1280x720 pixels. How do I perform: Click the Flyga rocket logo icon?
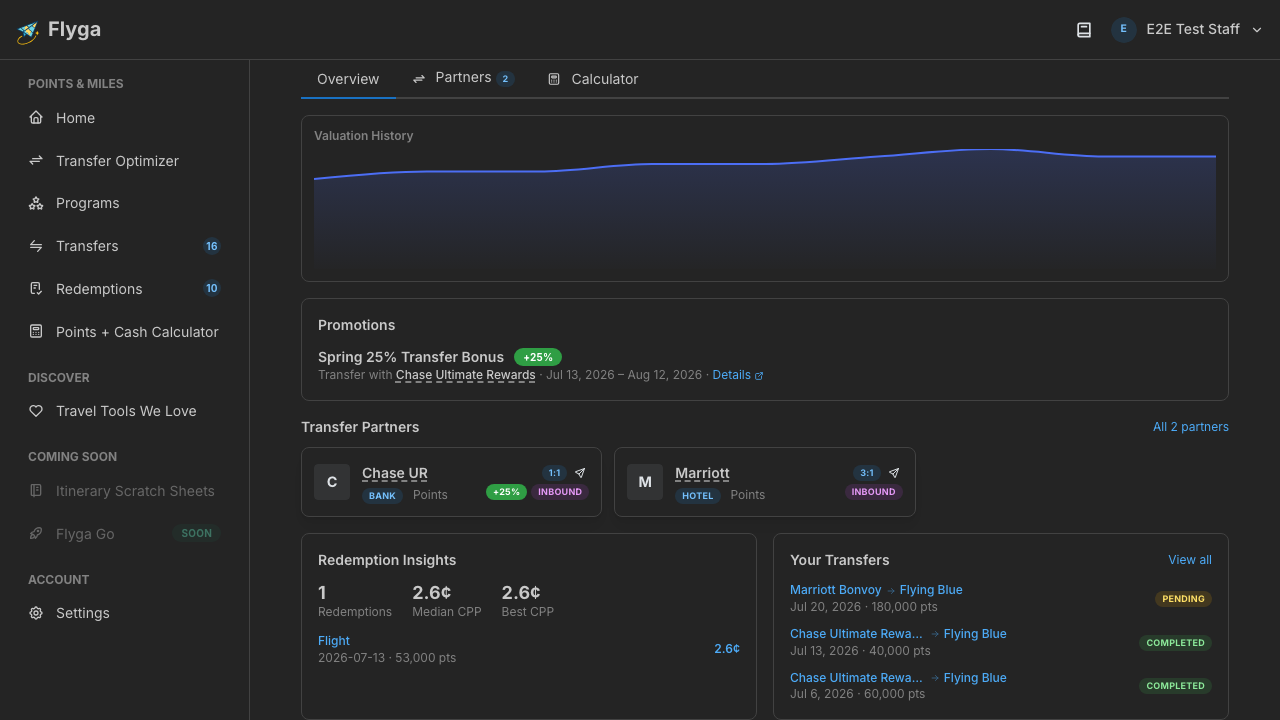click(x=27, y=32)
